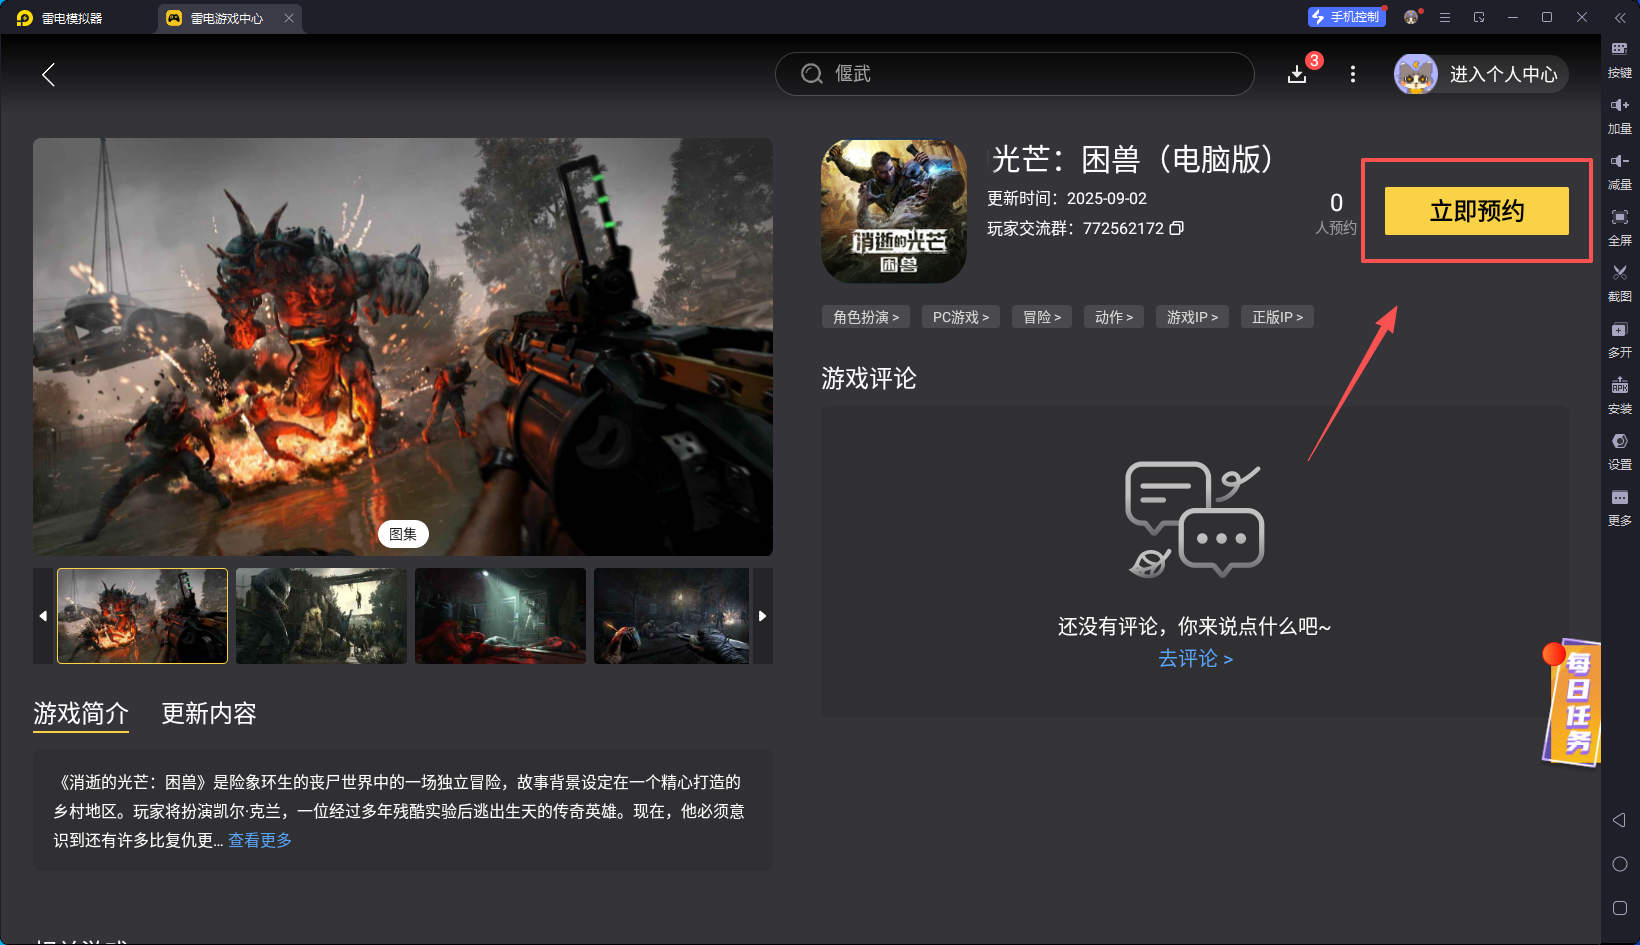Install APK via 安装 sidebar icon
Screen dimensions: 1640x945
[1620, 395]
